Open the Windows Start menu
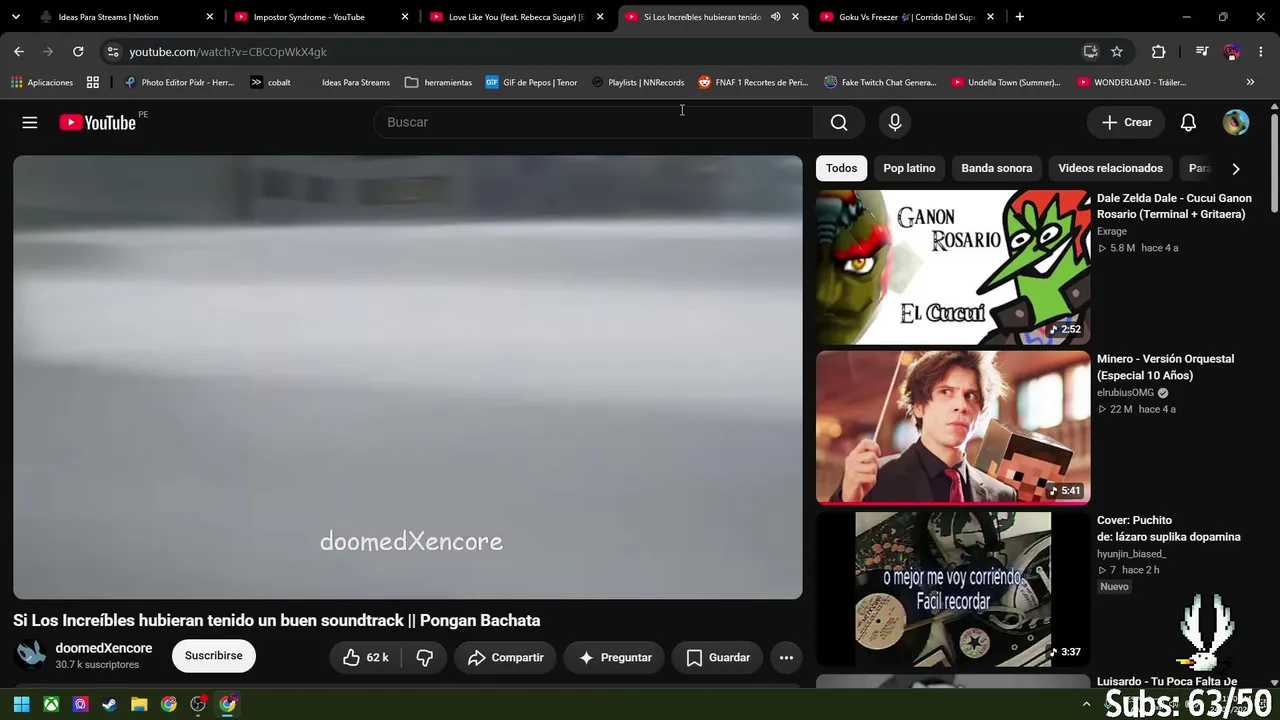Viewport: 1280px width, 720px height. click(x=21, y=704)
